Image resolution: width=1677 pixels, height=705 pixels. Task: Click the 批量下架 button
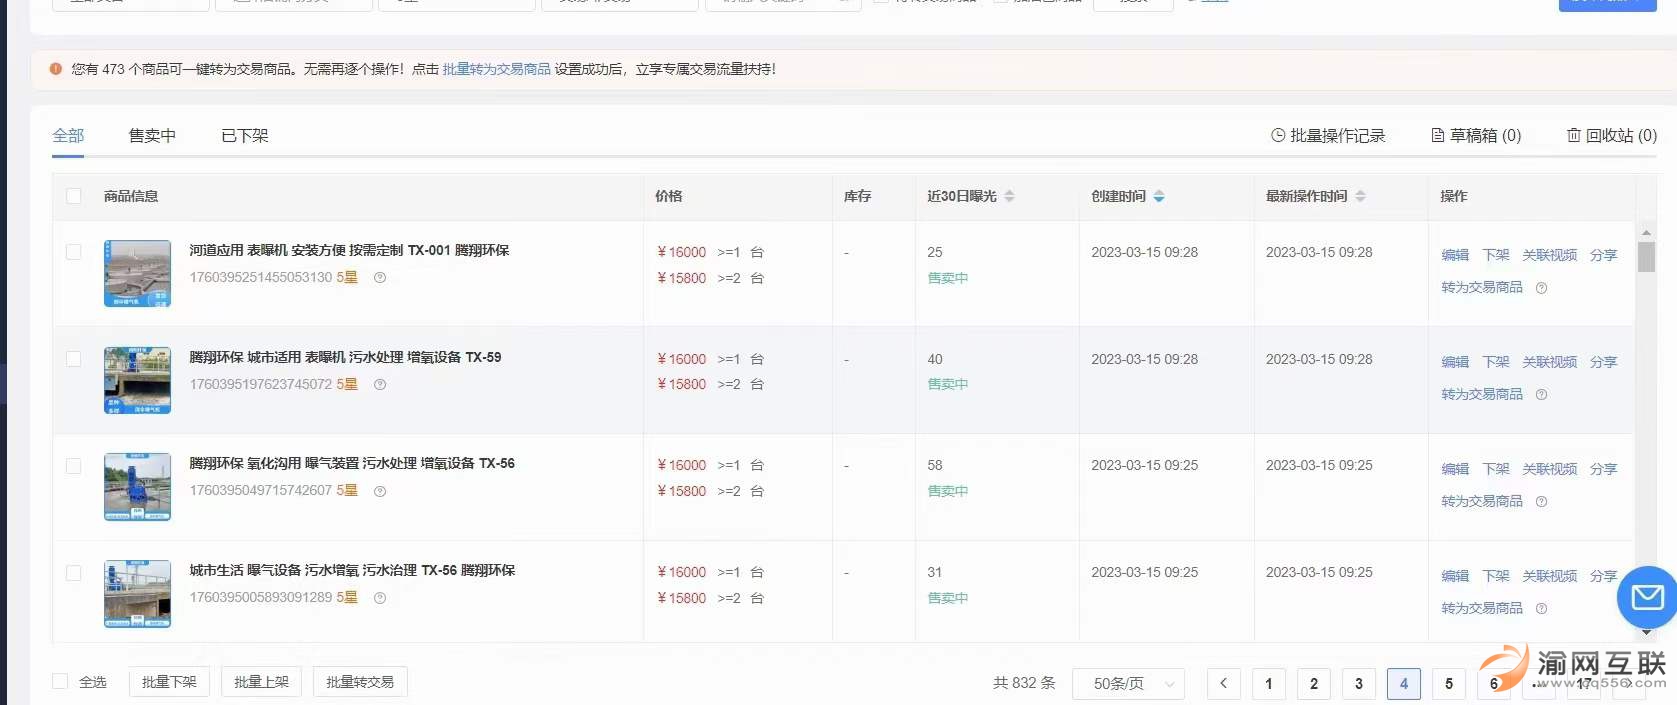(169, 682)
